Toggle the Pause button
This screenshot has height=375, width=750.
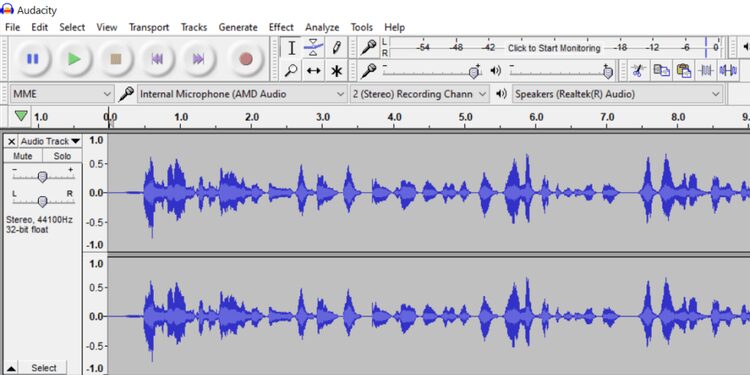(32, 59)
